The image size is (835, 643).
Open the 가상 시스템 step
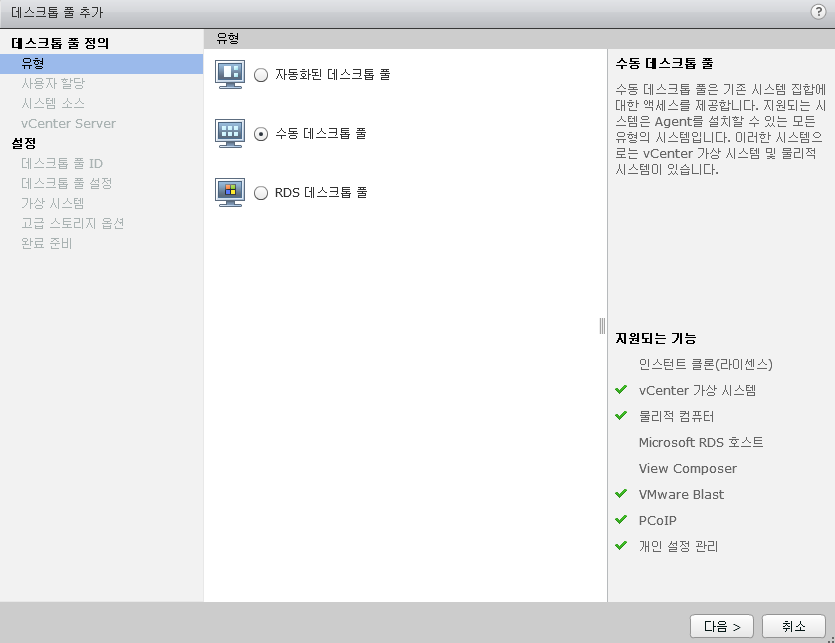(x=53, y=204)
